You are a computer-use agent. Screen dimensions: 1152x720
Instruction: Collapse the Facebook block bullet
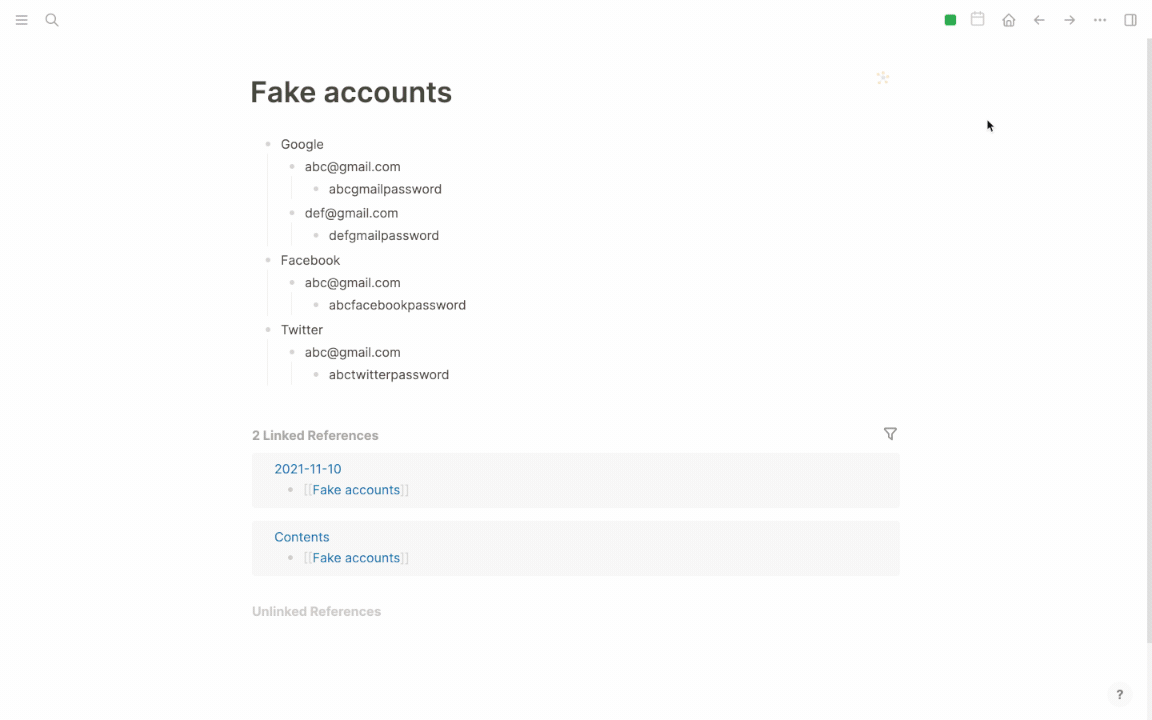pyautogui.click(x=268, y=260)
